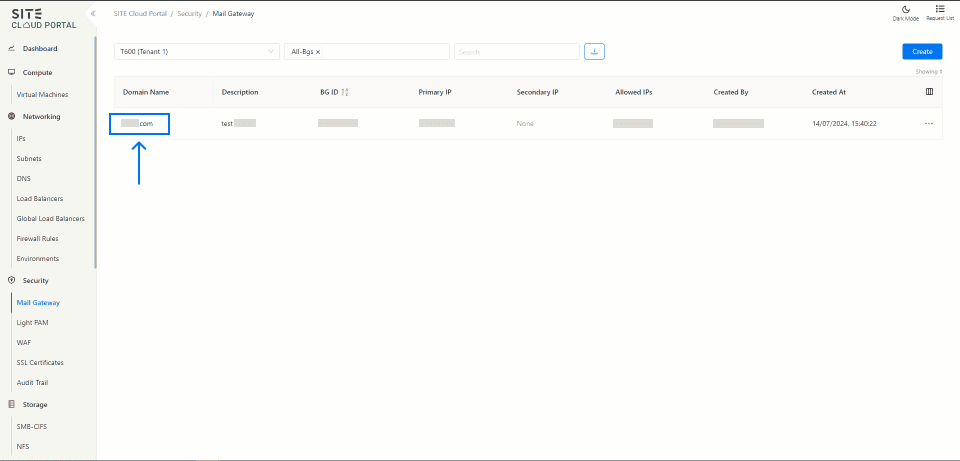
Task: Sort by the BG ID column icon
Action: (345, 92)
